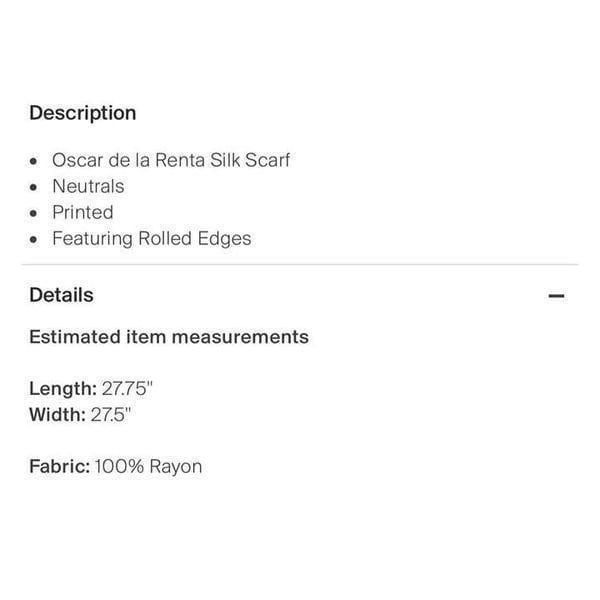Click the divider line above Details
Viewport: 600px width, 600px height.
point(300,264)
